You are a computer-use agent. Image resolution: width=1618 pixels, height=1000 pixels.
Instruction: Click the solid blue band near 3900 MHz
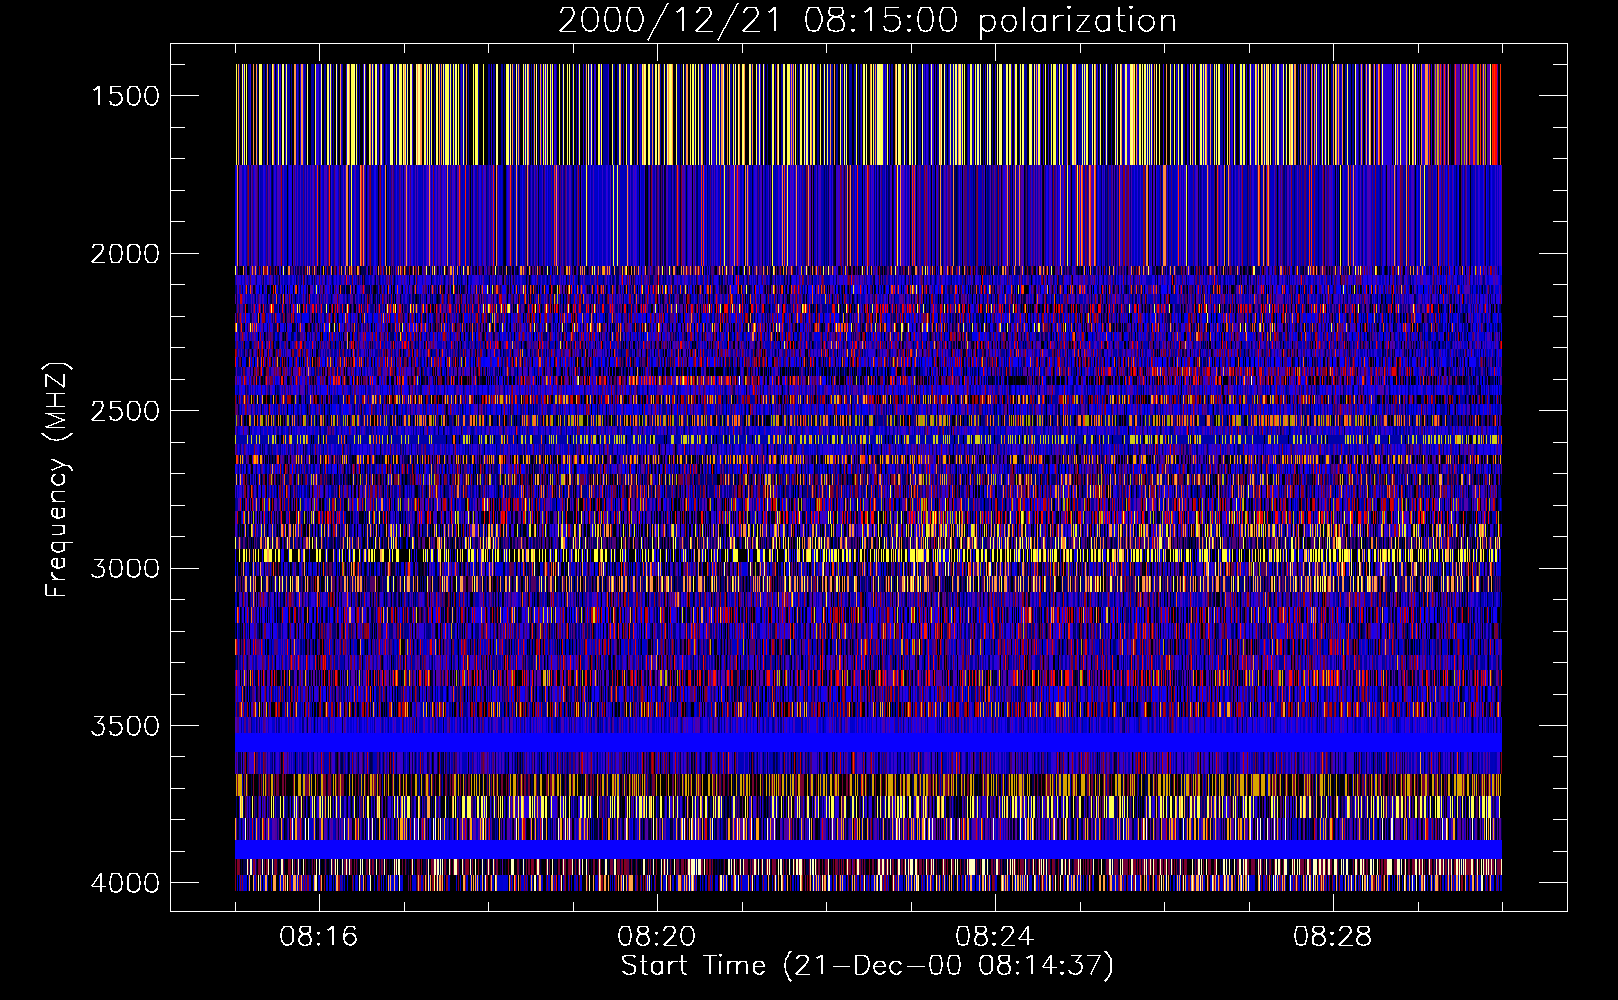pyautogui.click(x=868, y=849)
